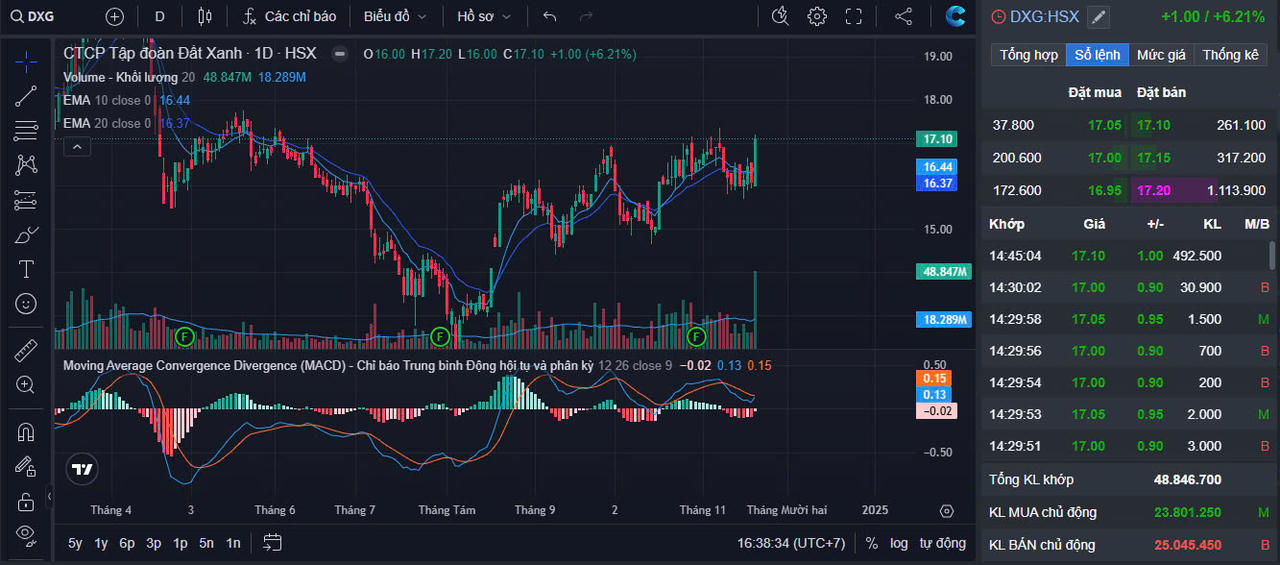The width and height of the screenshot is (1280, 565).
Task: Toggle log scale on price axis
Action: 899,543
